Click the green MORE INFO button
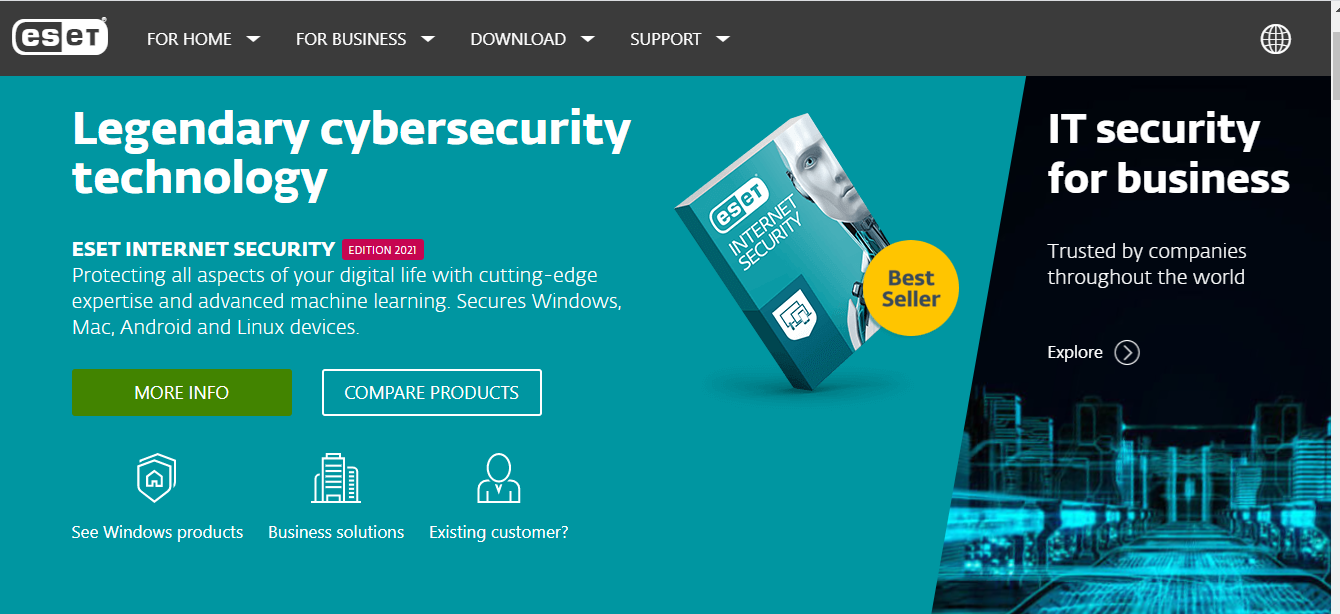 point(182,393)
